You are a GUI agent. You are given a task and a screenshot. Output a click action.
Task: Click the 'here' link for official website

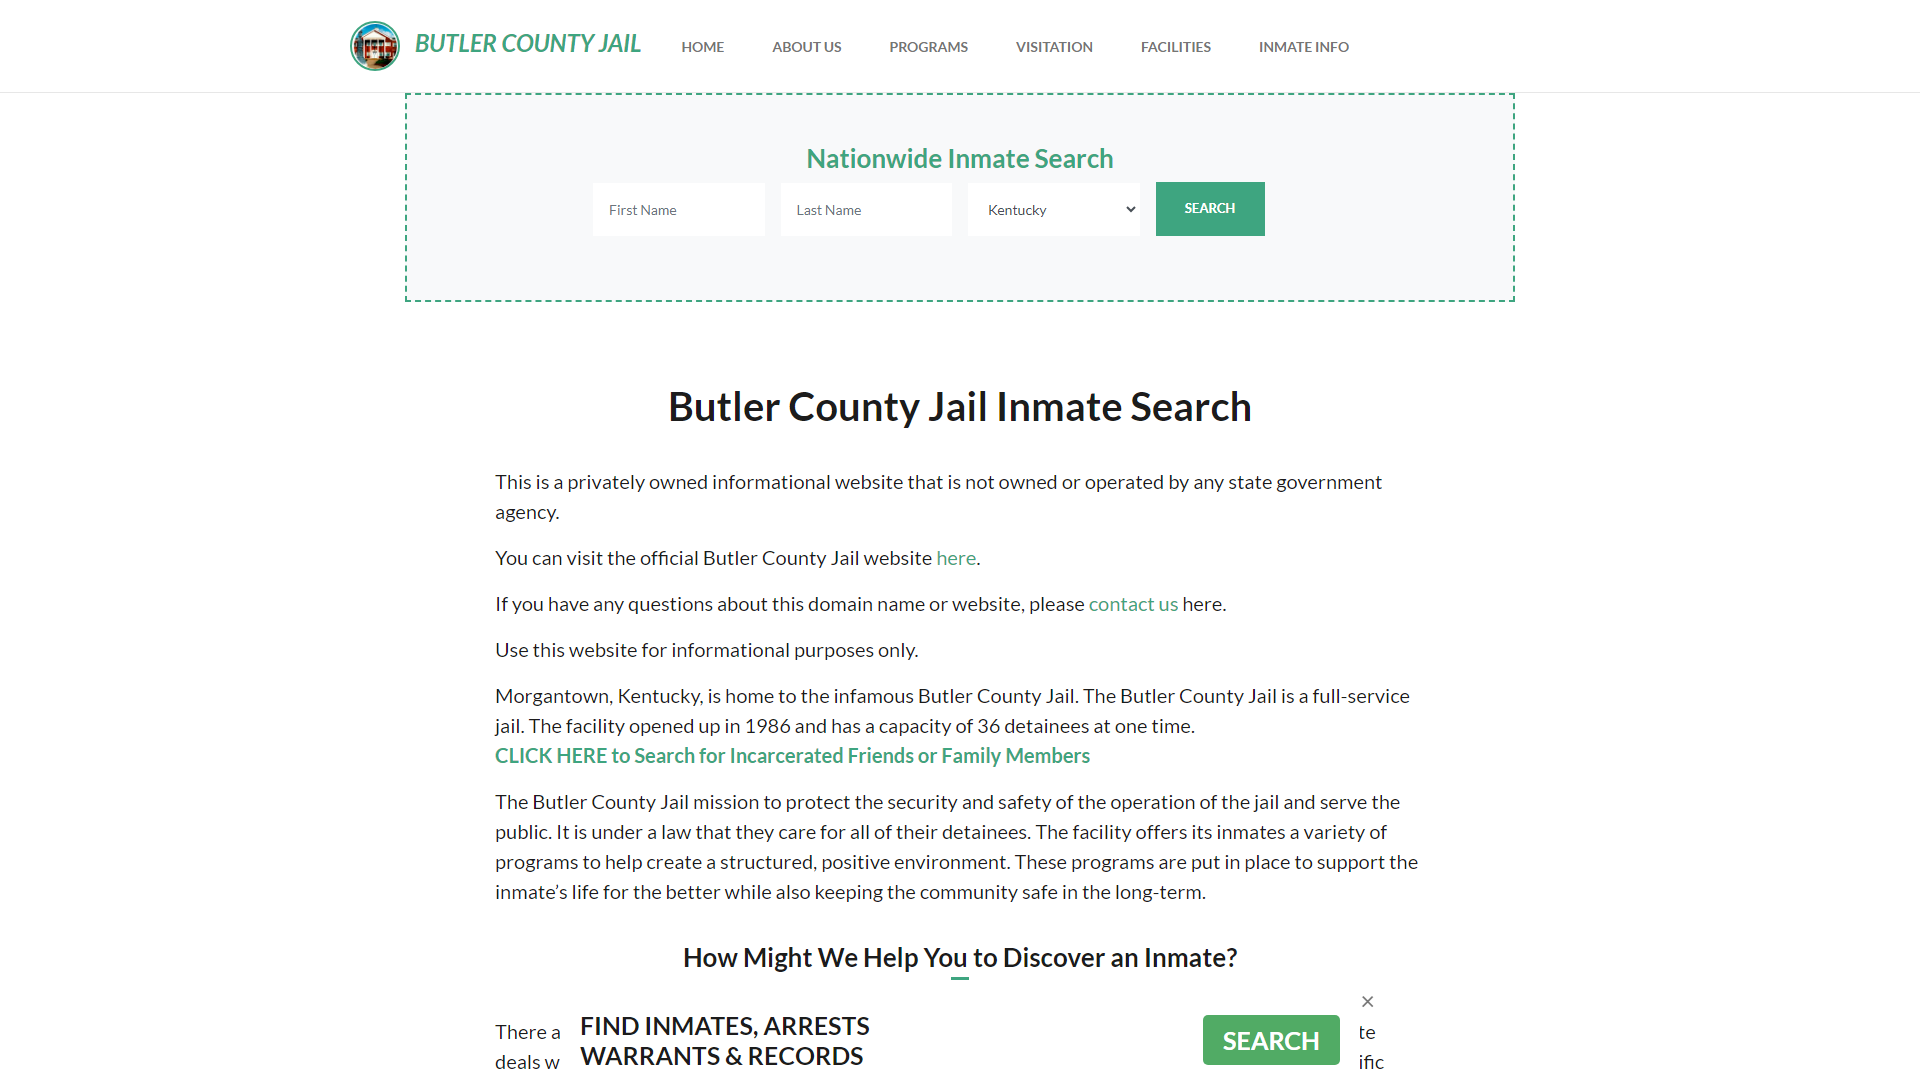coord(955,556)
